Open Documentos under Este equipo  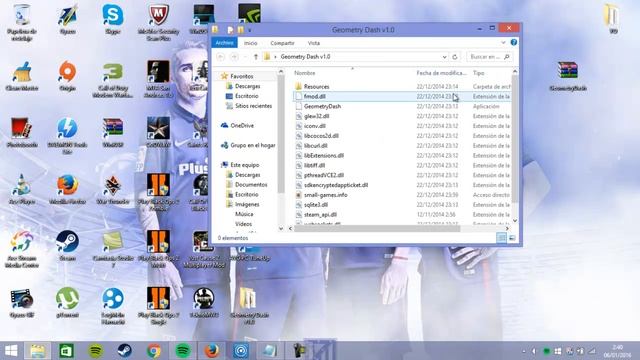coord(251,184)
